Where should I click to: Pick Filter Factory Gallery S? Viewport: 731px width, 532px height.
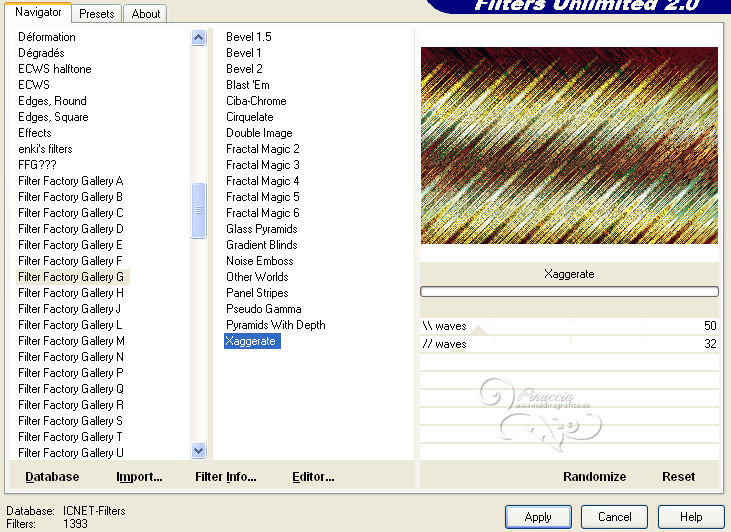[x=70, y=421]
